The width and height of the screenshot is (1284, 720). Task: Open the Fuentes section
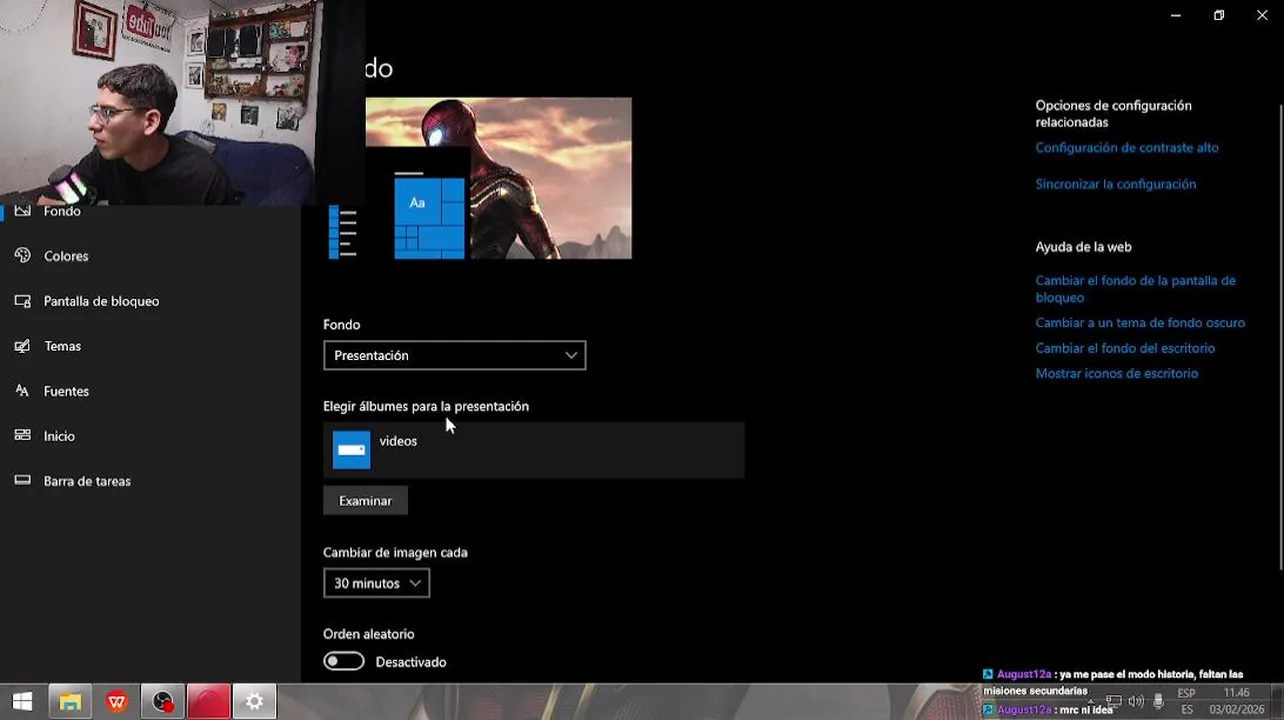66,391
